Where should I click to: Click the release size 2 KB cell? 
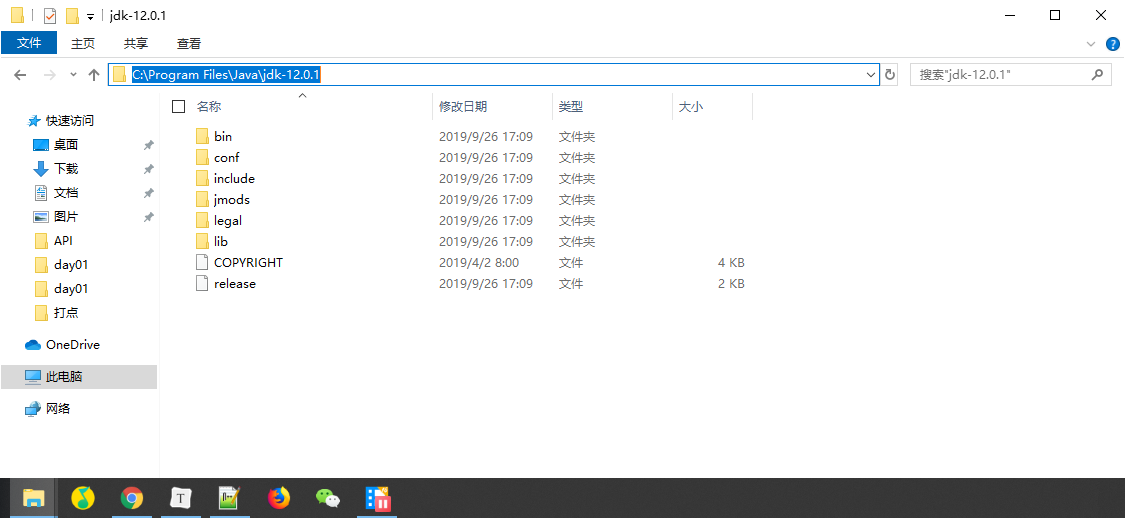pos(731,283)
